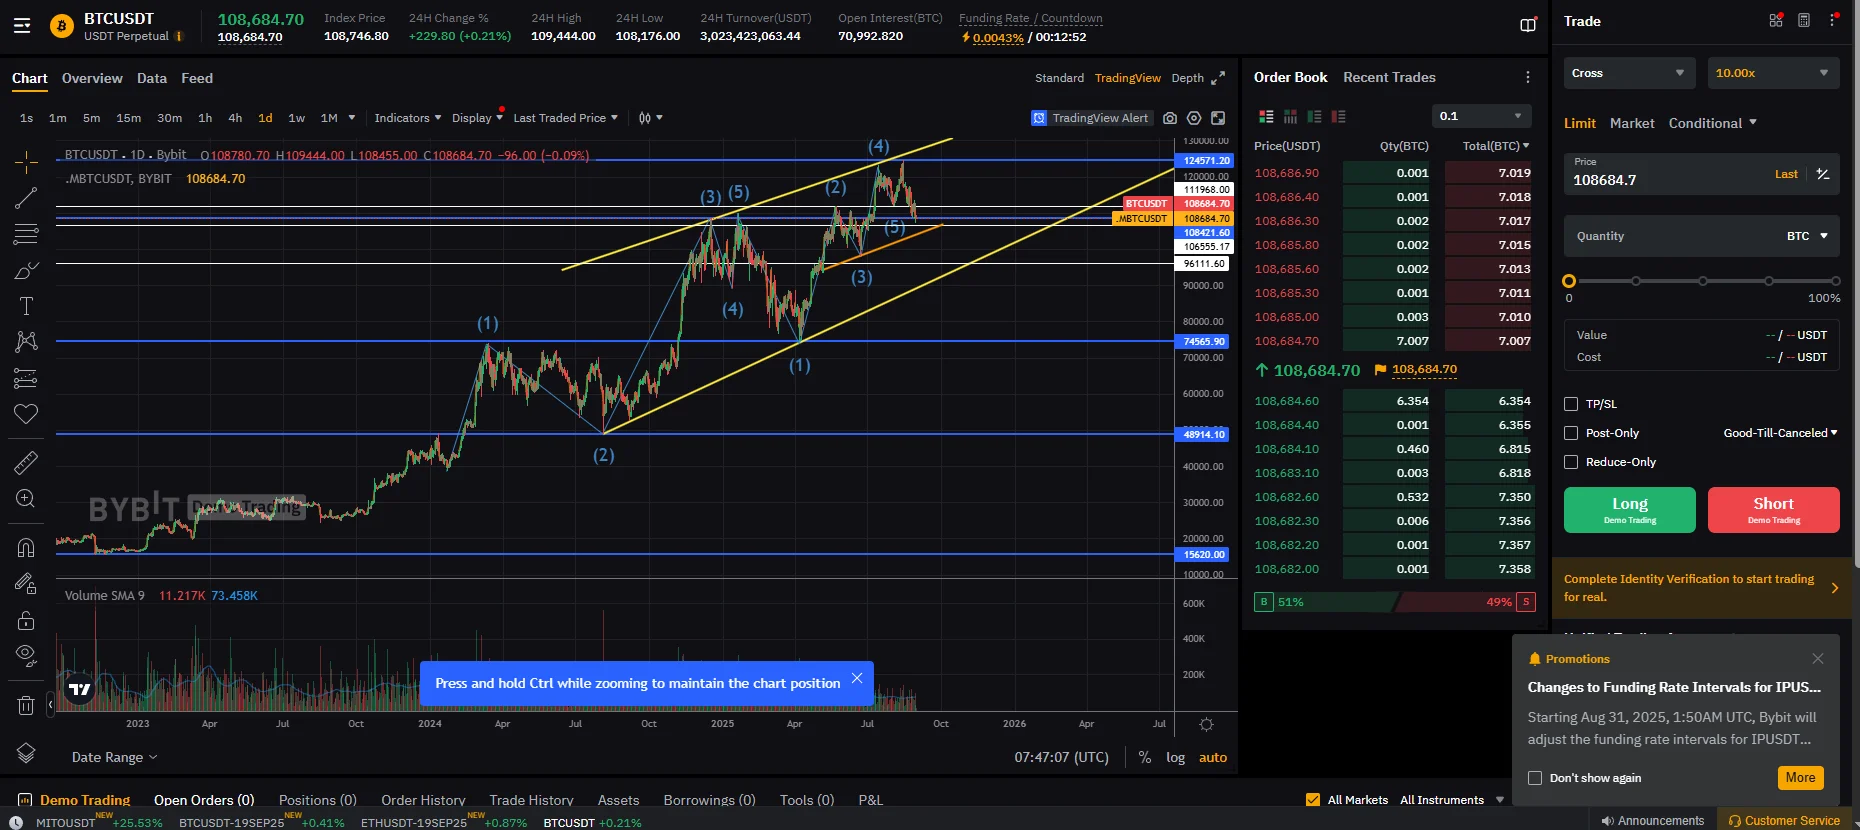Dismiss the Ctrl zoom hint tooltip
This screenshot has width=1860, height=830.
(857, 678)
